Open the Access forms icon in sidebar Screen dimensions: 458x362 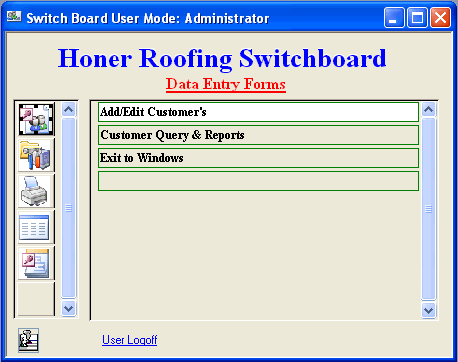pyautogui.click(x=36, y=263)
